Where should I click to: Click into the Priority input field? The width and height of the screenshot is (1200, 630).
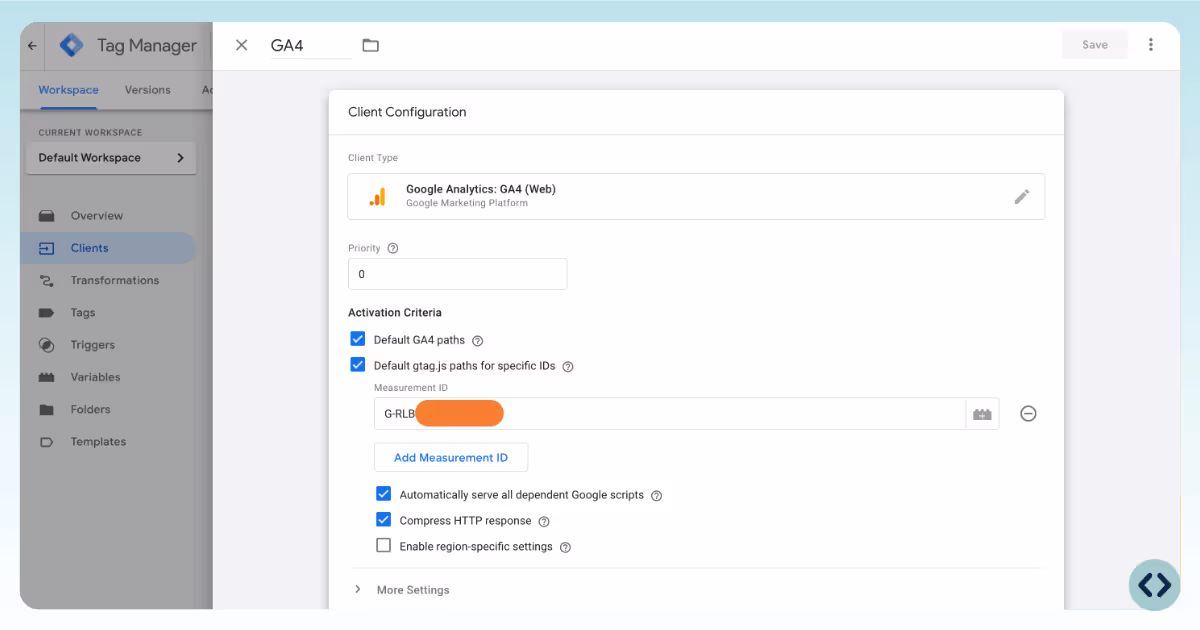(x=457, y=274)
